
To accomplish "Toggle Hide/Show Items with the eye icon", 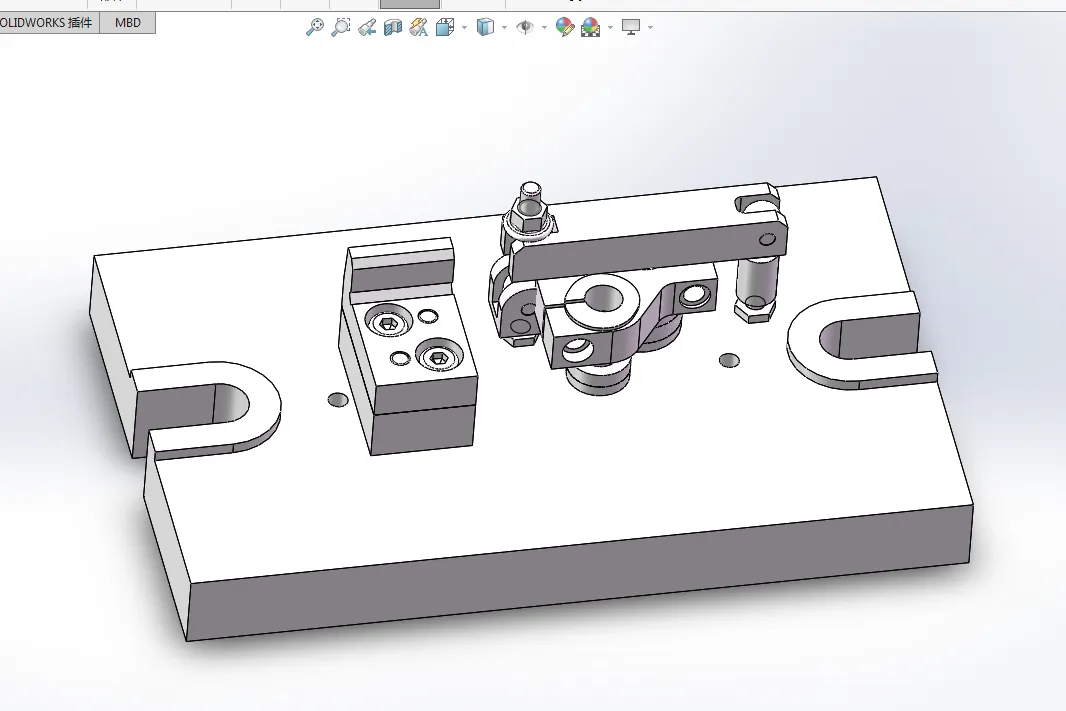I will tap(525, 27).
